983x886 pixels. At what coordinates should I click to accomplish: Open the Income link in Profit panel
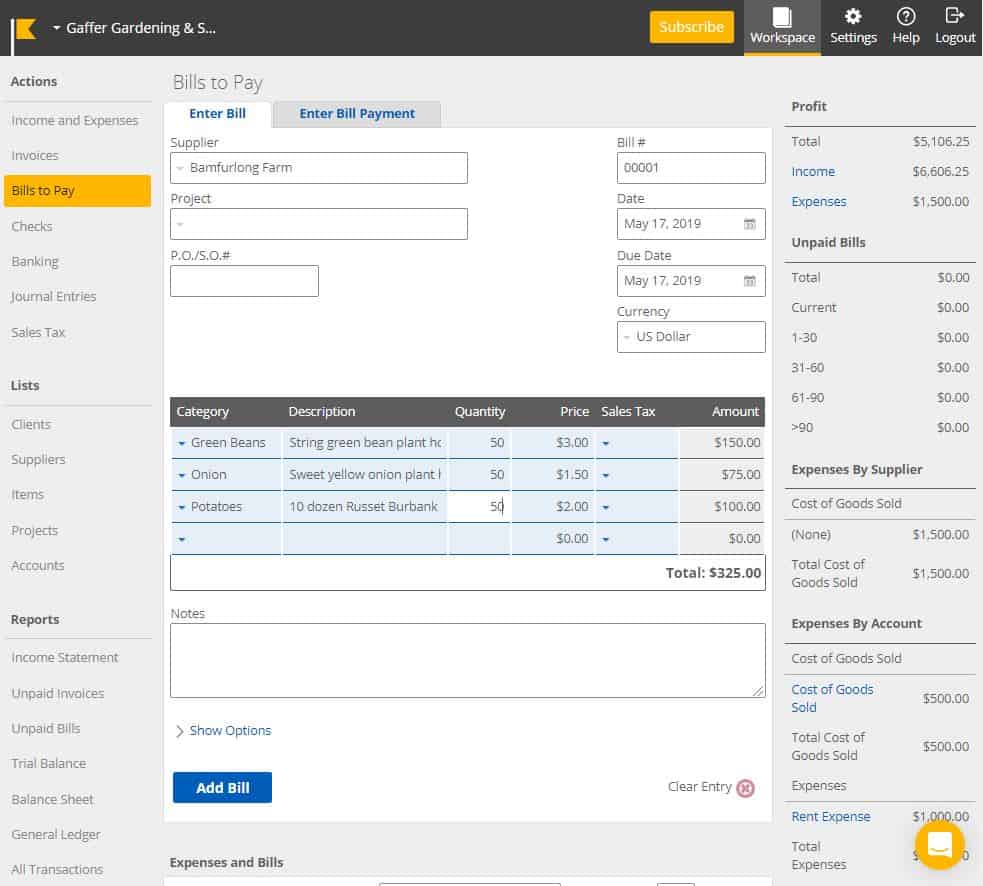pyautogui.click(x=812, y=172)
